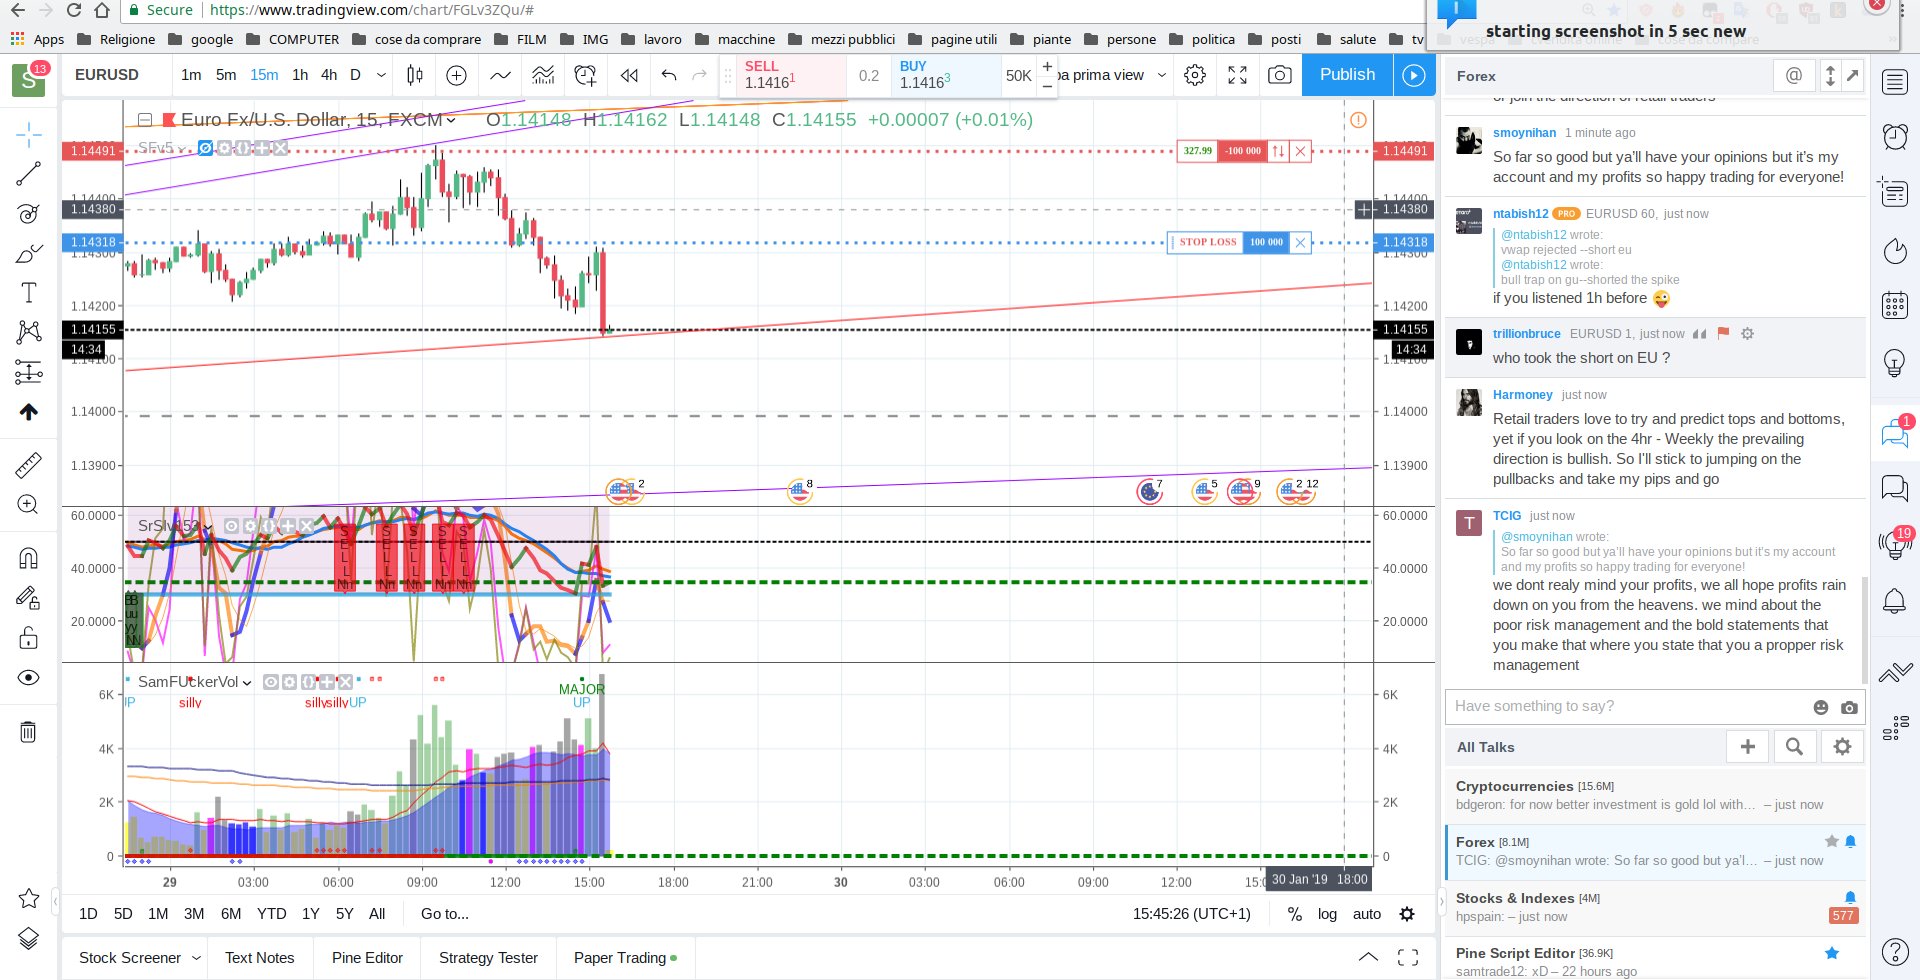Click the SELL 1.1416 price button
This screenshot has height=980, width=1920.
[791, 75]
